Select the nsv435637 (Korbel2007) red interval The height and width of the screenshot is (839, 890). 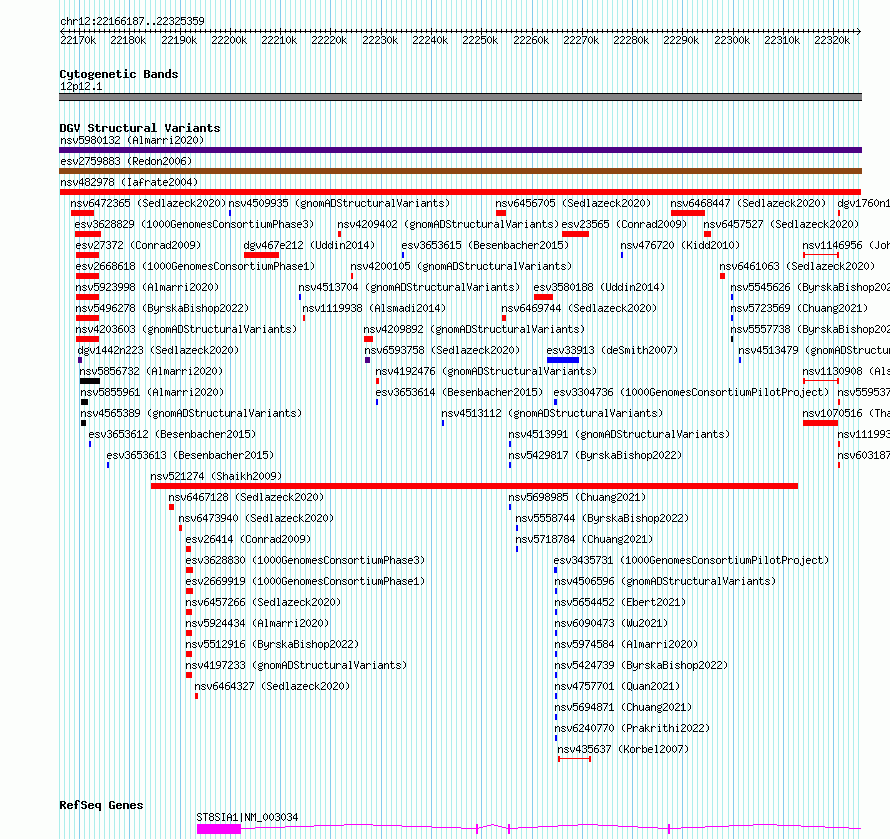574,759
